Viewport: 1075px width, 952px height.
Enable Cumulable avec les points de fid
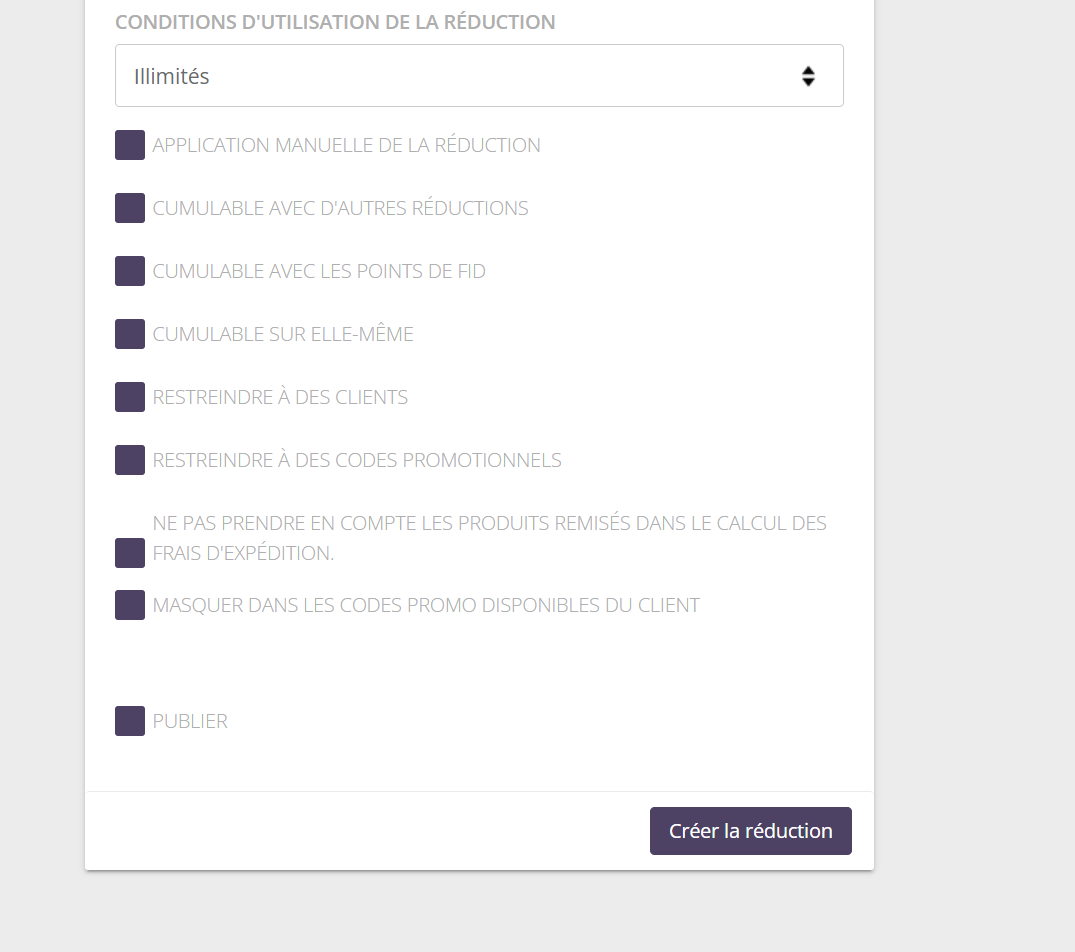tap(130, 271)
